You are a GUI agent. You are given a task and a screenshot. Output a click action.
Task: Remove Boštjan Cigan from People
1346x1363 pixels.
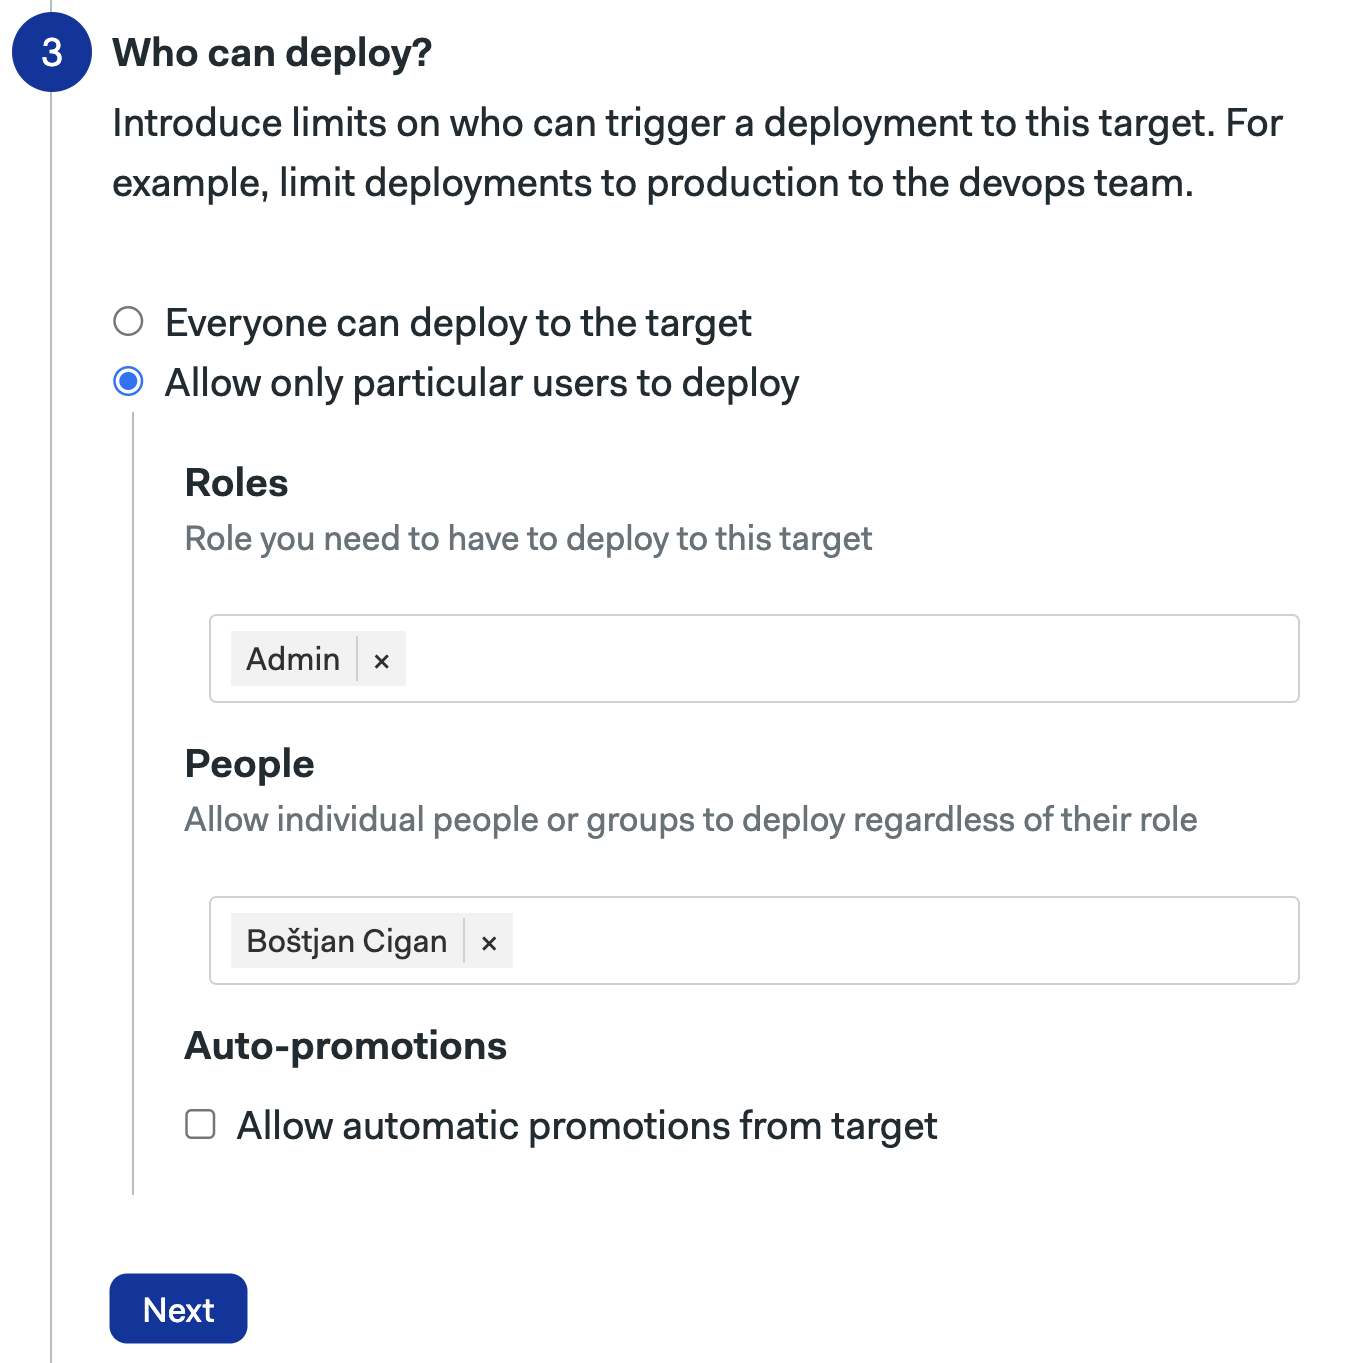[489, 941]
